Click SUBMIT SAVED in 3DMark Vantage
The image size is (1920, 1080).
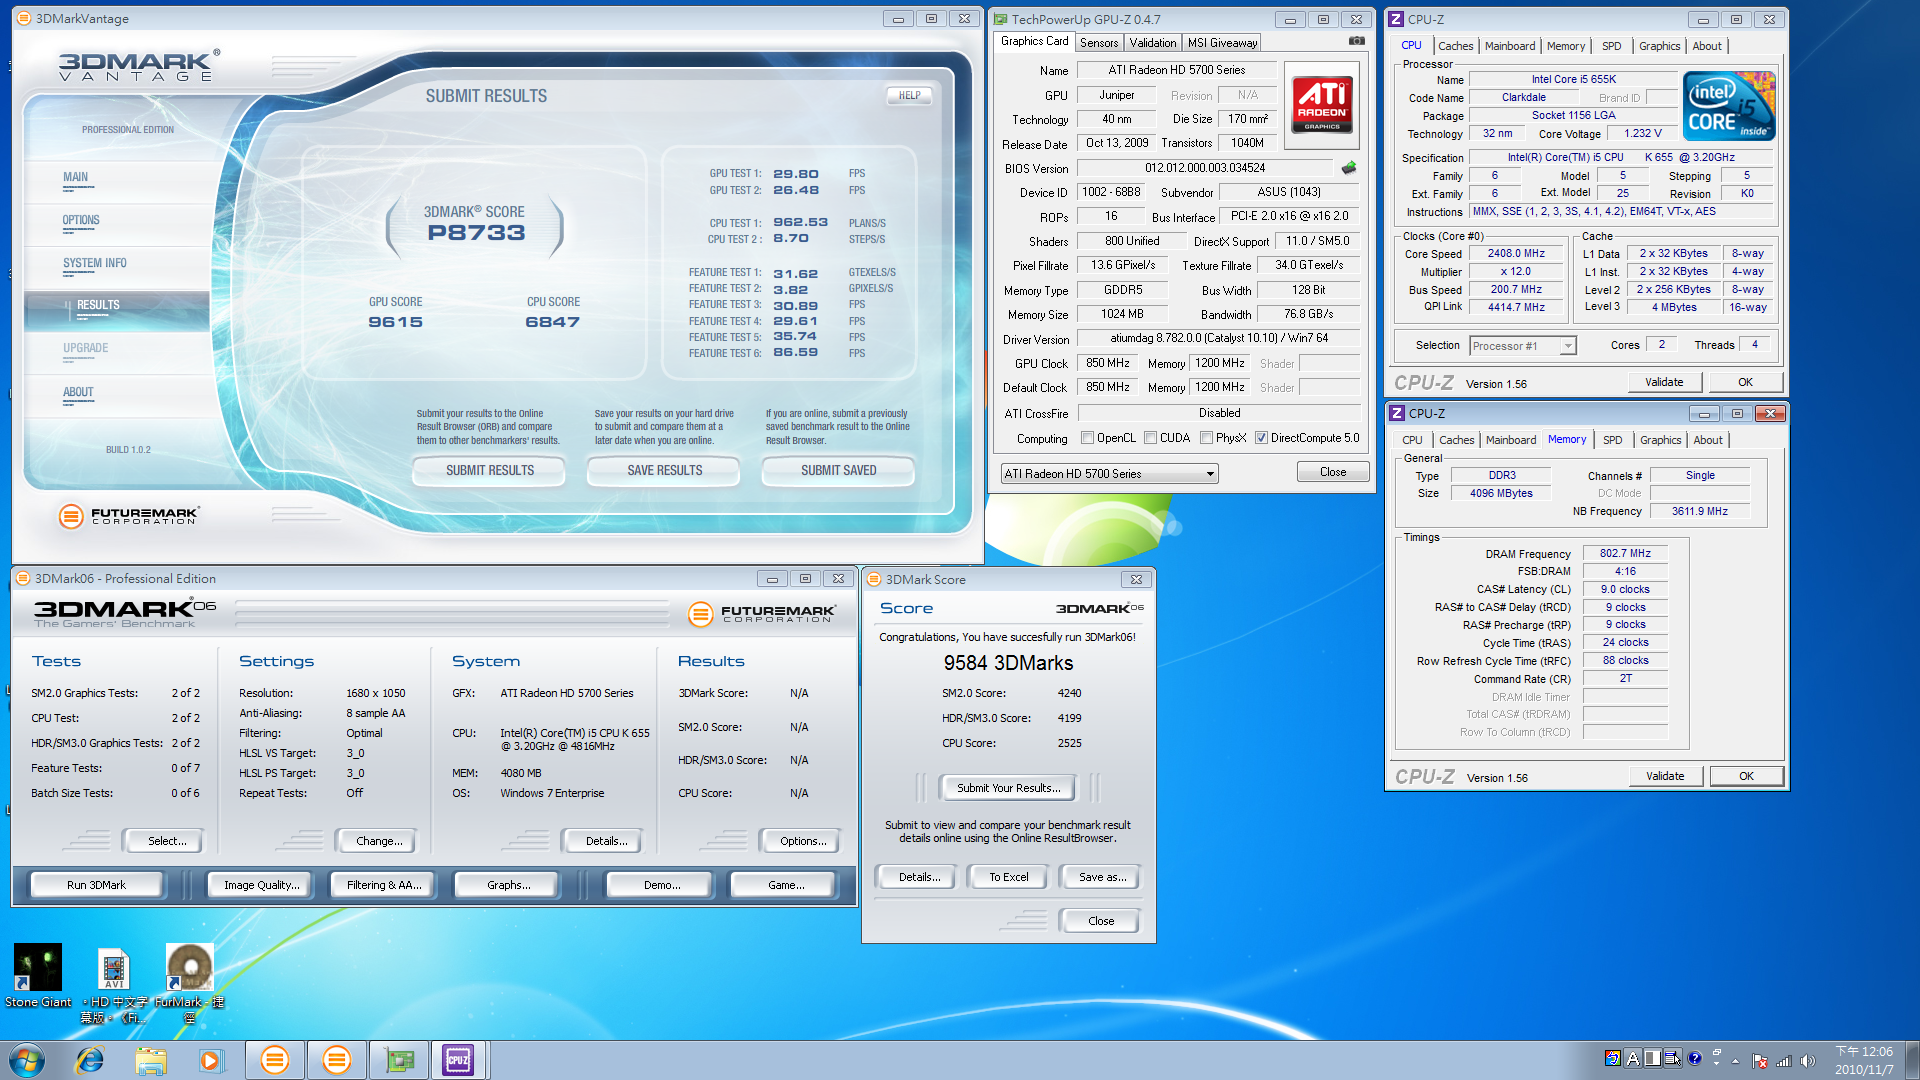pos(838,470)
